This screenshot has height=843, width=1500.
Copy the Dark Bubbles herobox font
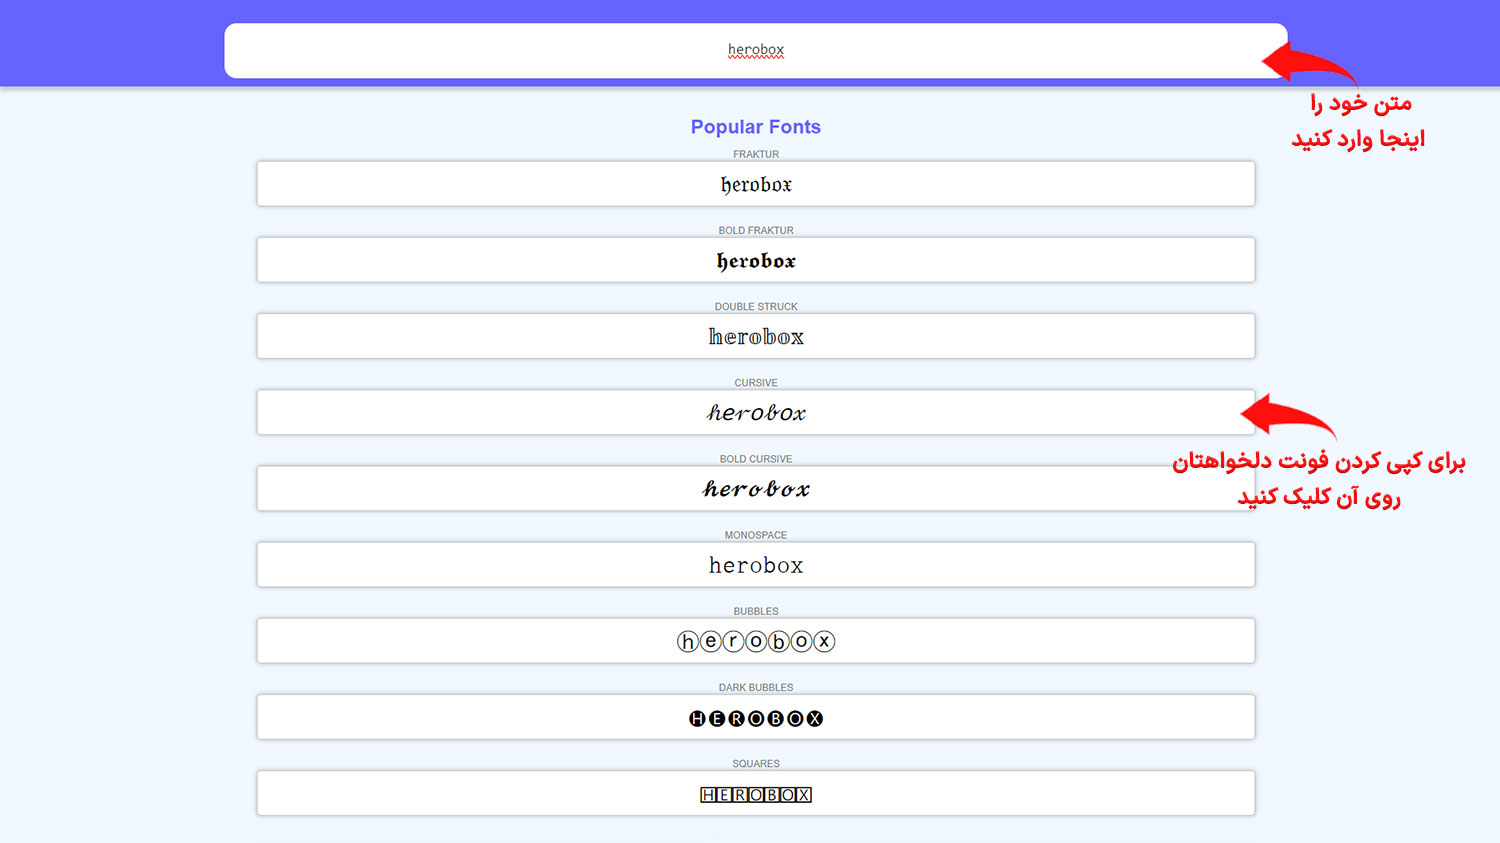point(756,717)
